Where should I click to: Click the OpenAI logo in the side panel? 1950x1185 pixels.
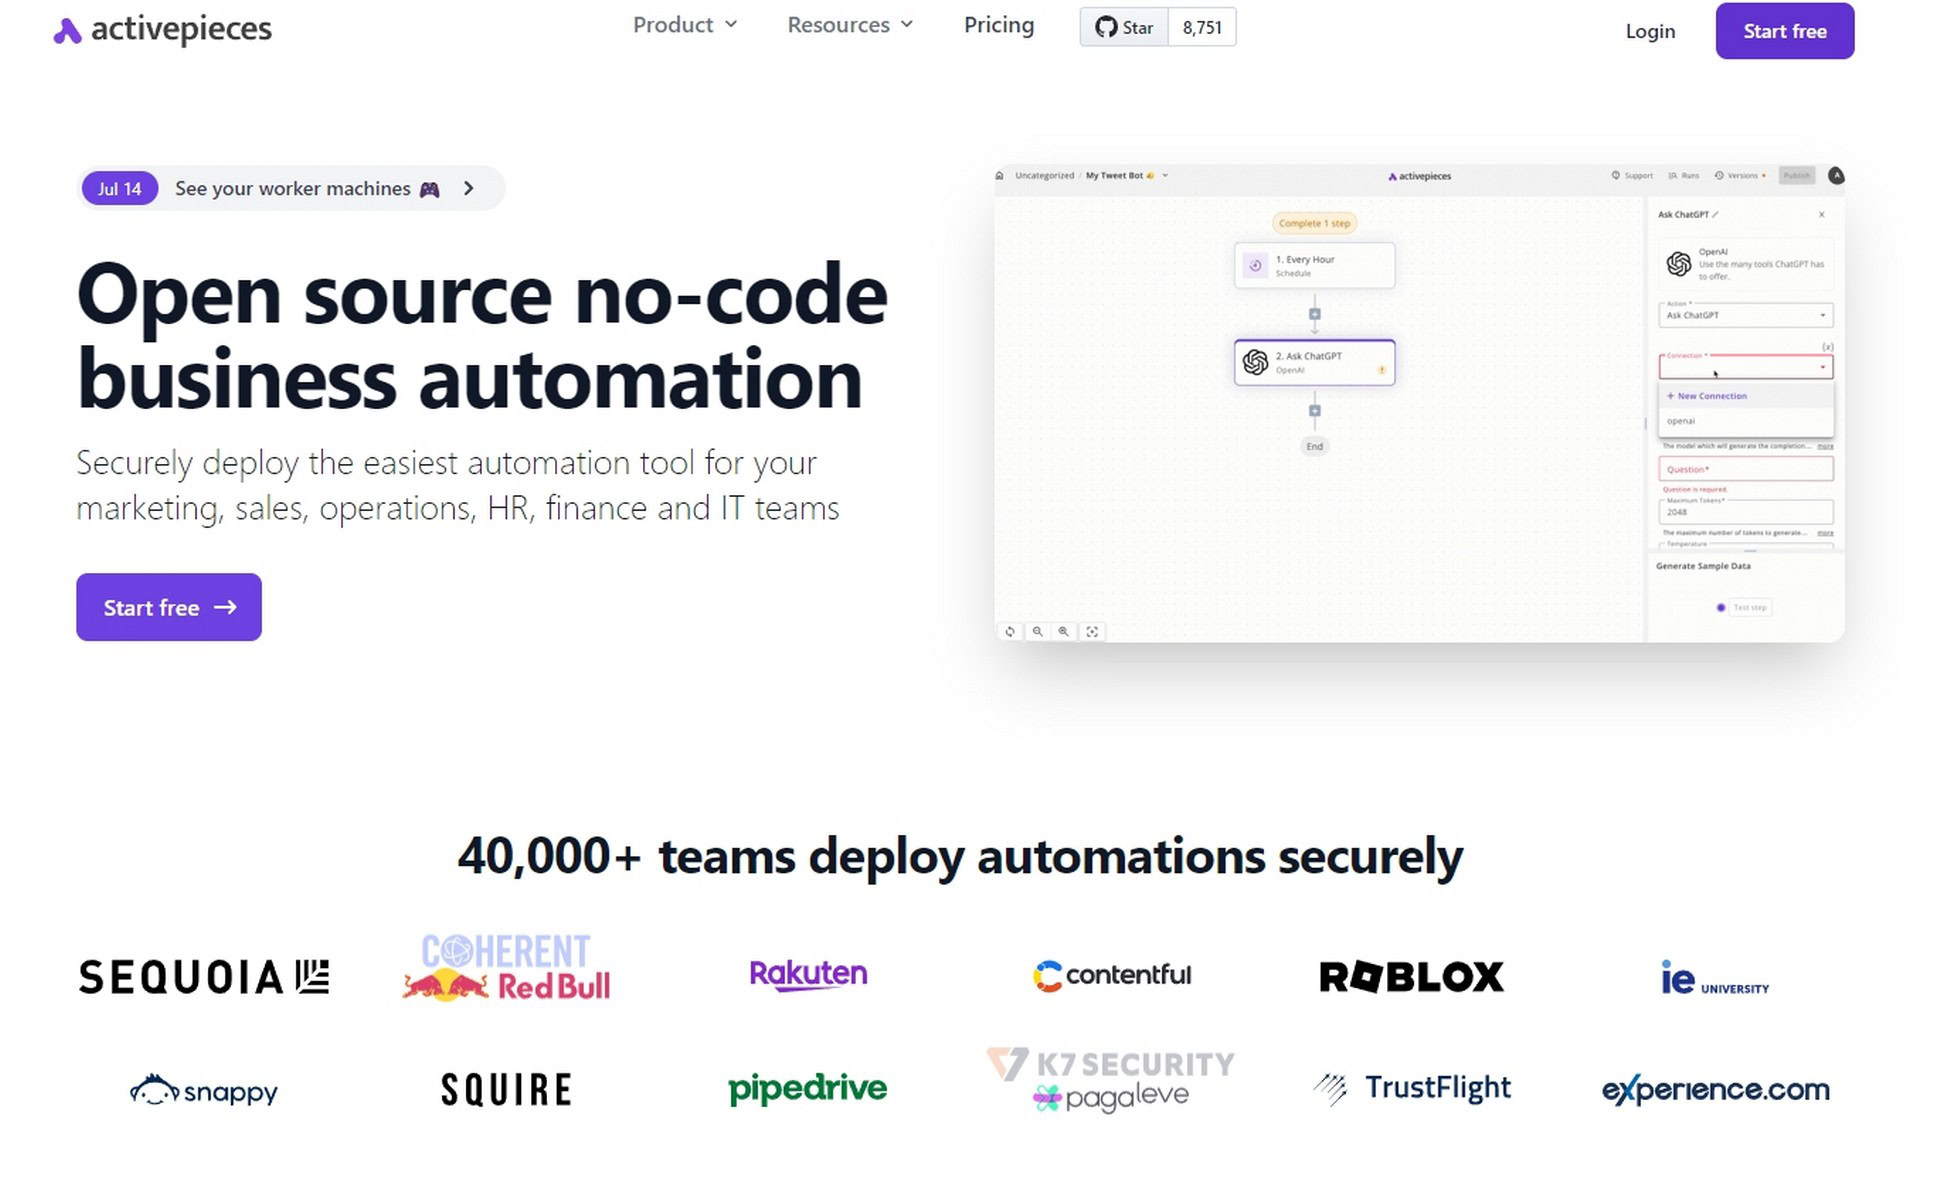tap(1678, 264)
